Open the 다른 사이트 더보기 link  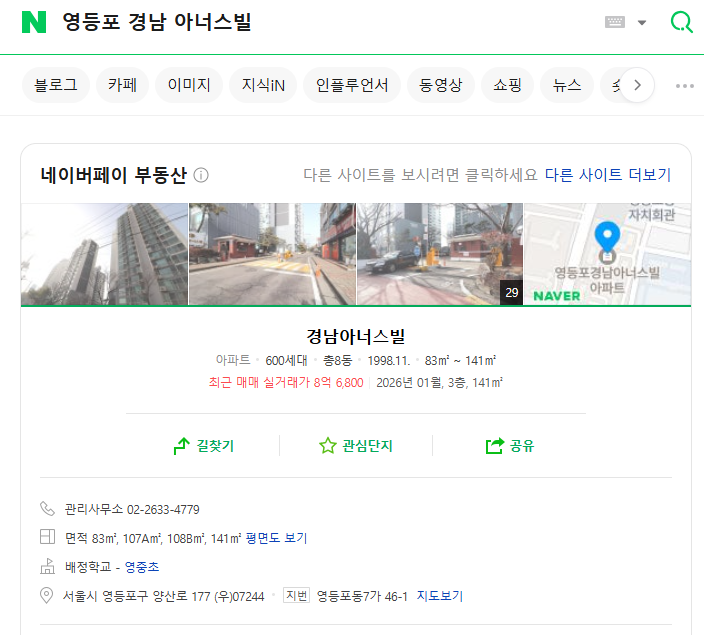(608, 175)
